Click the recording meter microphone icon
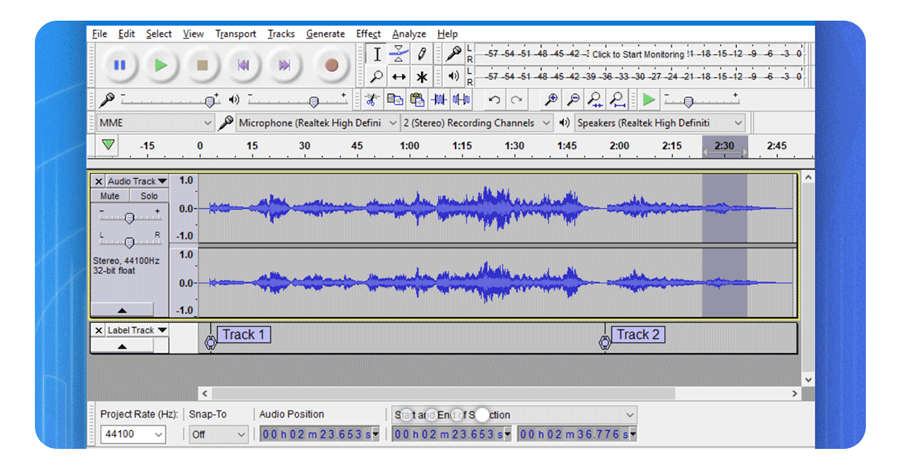 click(453, 54)
